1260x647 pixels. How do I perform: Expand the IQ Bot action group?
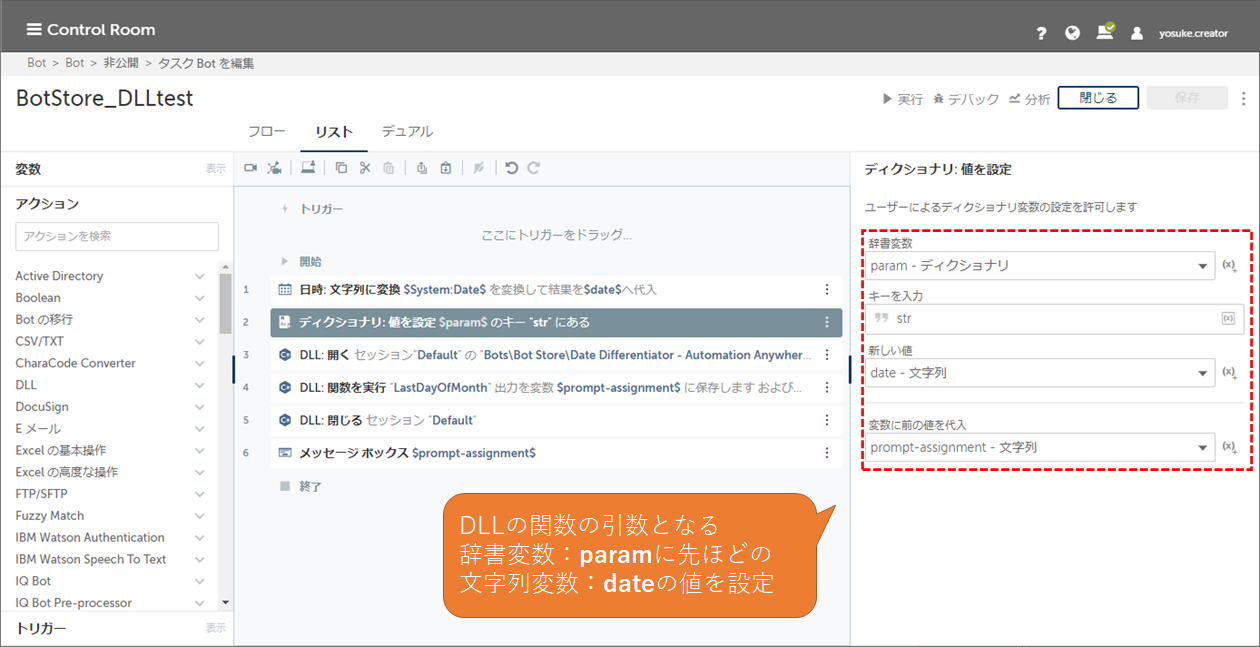tap(200, 581)
